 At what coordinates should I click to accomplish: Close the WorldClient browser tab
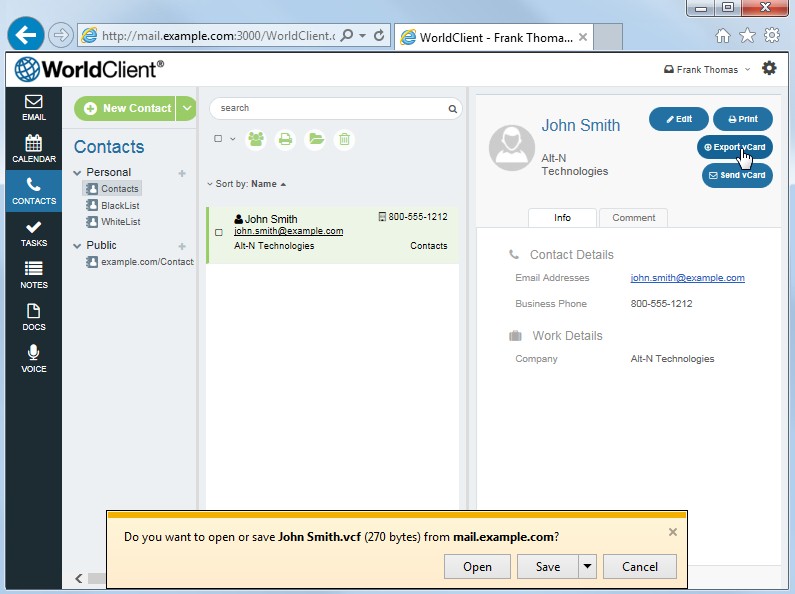point(583,37)
